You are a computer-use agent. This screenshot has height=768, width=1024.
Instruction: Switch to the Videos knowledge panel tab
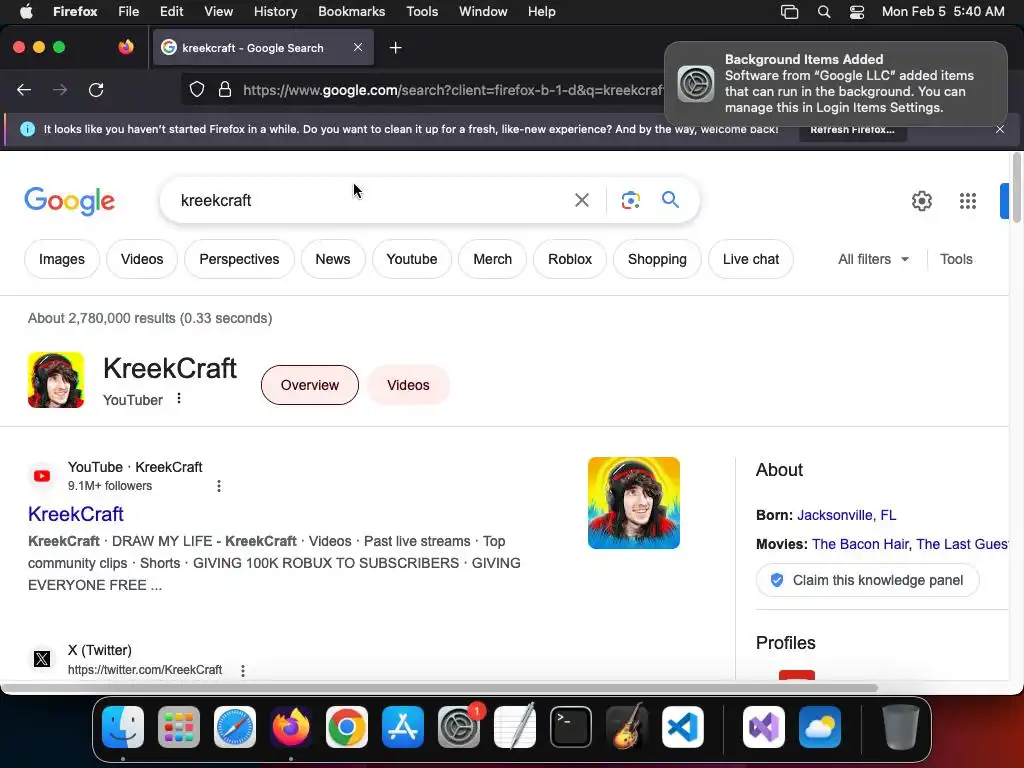coord(408,385)
